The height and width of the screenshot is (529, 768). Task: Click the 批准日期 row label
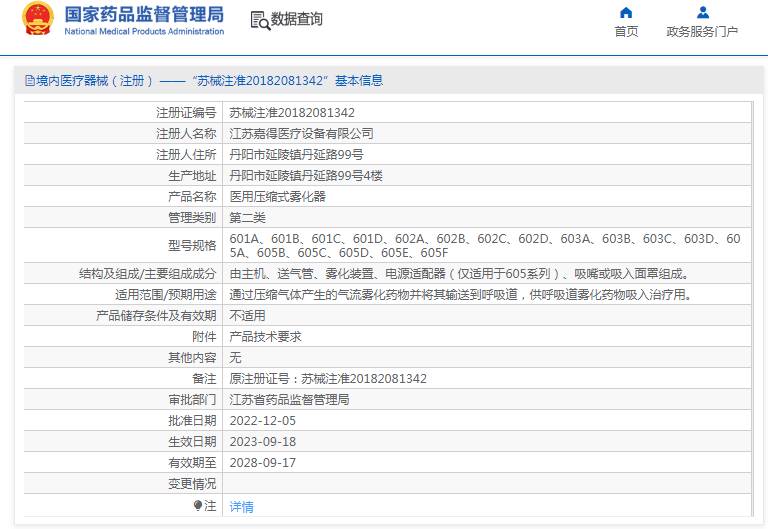pos(192,421)
